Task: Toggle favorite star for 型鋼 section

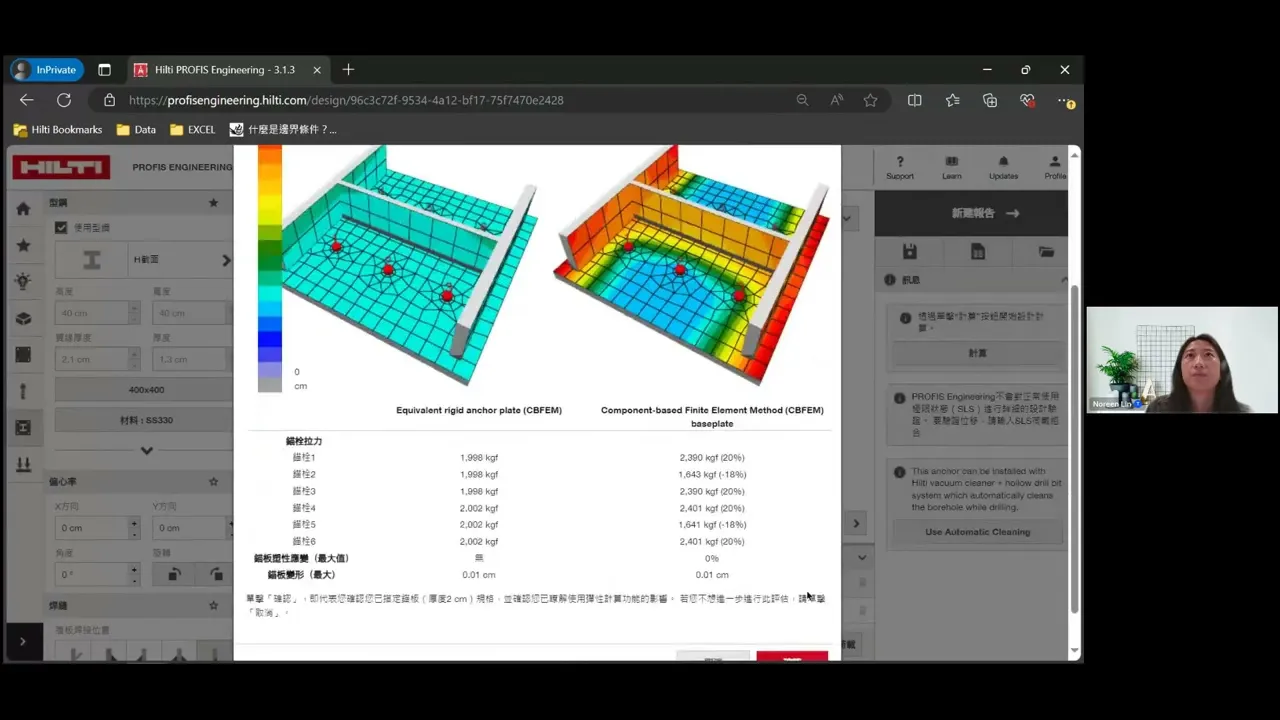Action: pos(213,203)
